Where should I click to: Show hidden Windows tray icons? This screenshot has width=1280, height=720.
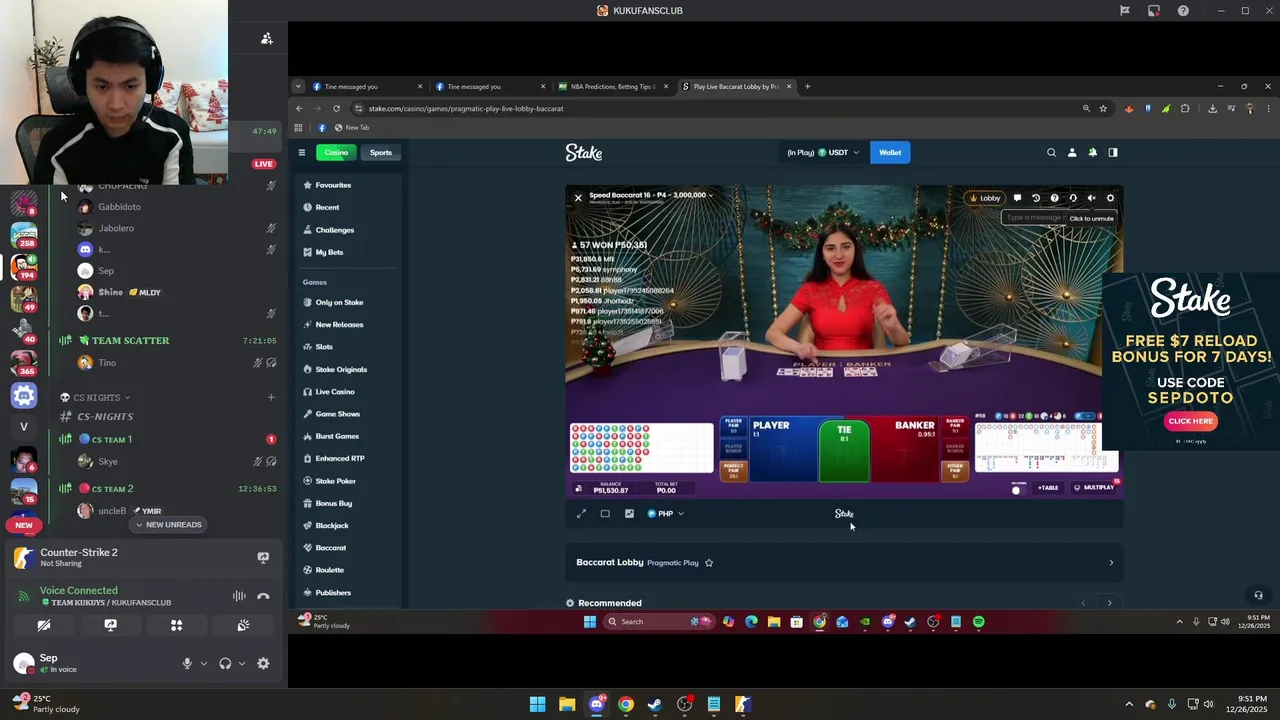tap(1129, 704)
